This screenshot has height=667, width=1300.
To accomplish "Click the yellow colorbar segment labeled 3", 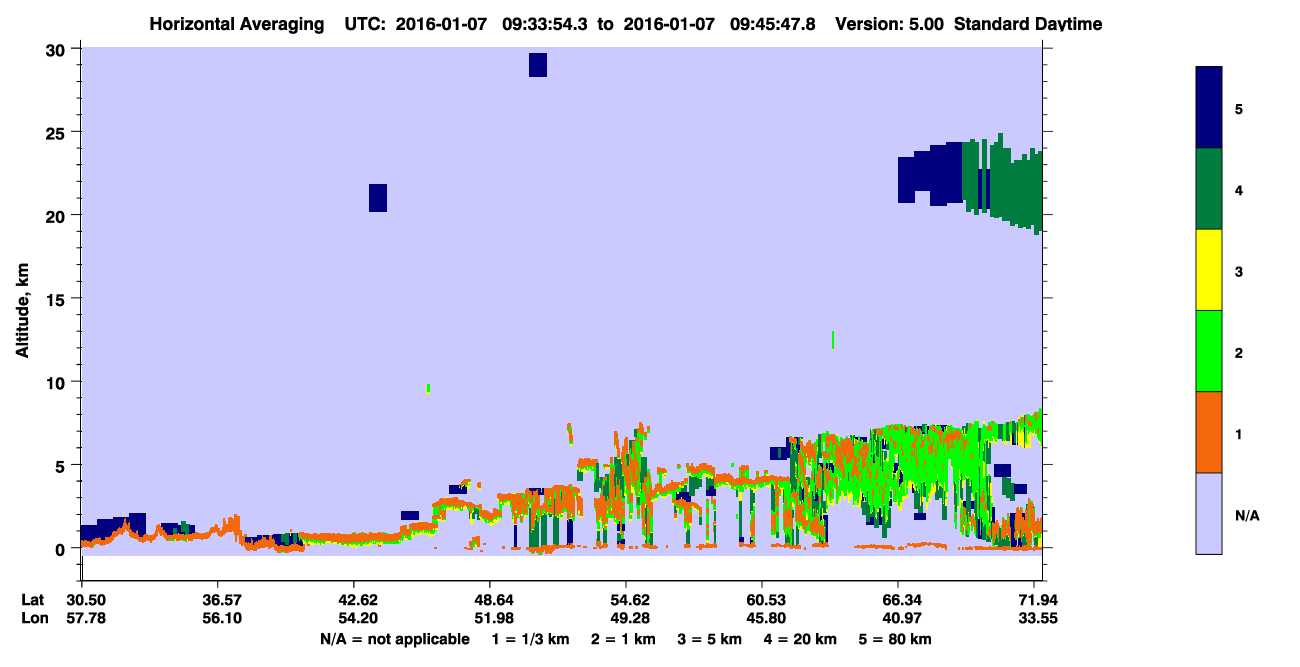I will pos(1209,270).
